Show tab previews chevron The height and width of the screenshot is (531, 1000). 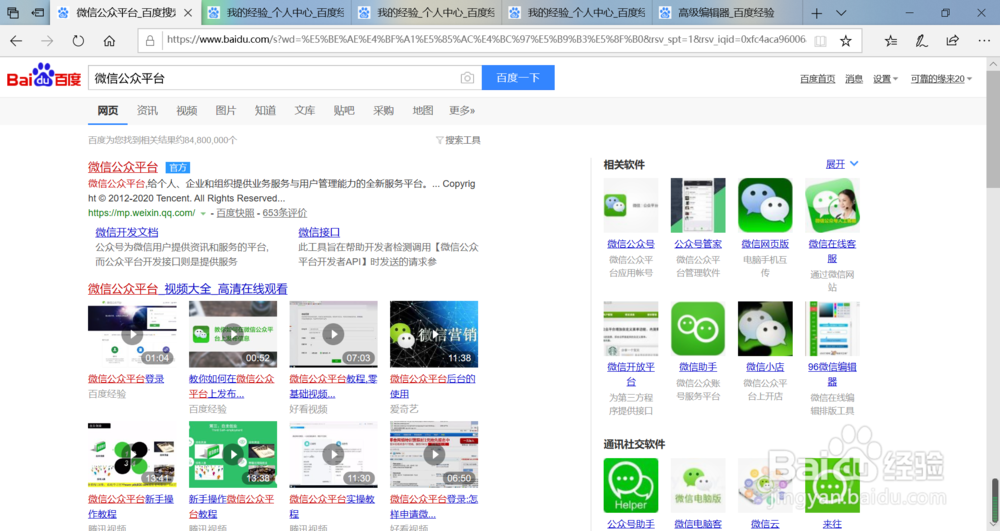841,13
